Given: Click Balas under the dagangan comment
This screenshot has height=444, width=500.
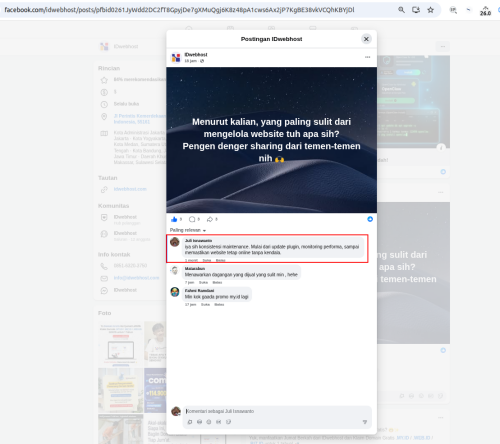Looking at the screenshot, I should 217,282.
